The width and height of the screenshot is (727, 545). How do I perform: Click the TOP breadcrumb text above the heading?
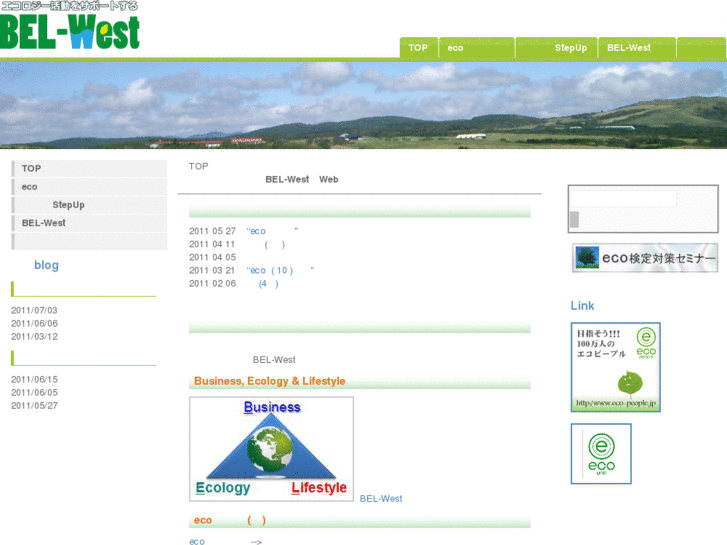tap(198, 167)
